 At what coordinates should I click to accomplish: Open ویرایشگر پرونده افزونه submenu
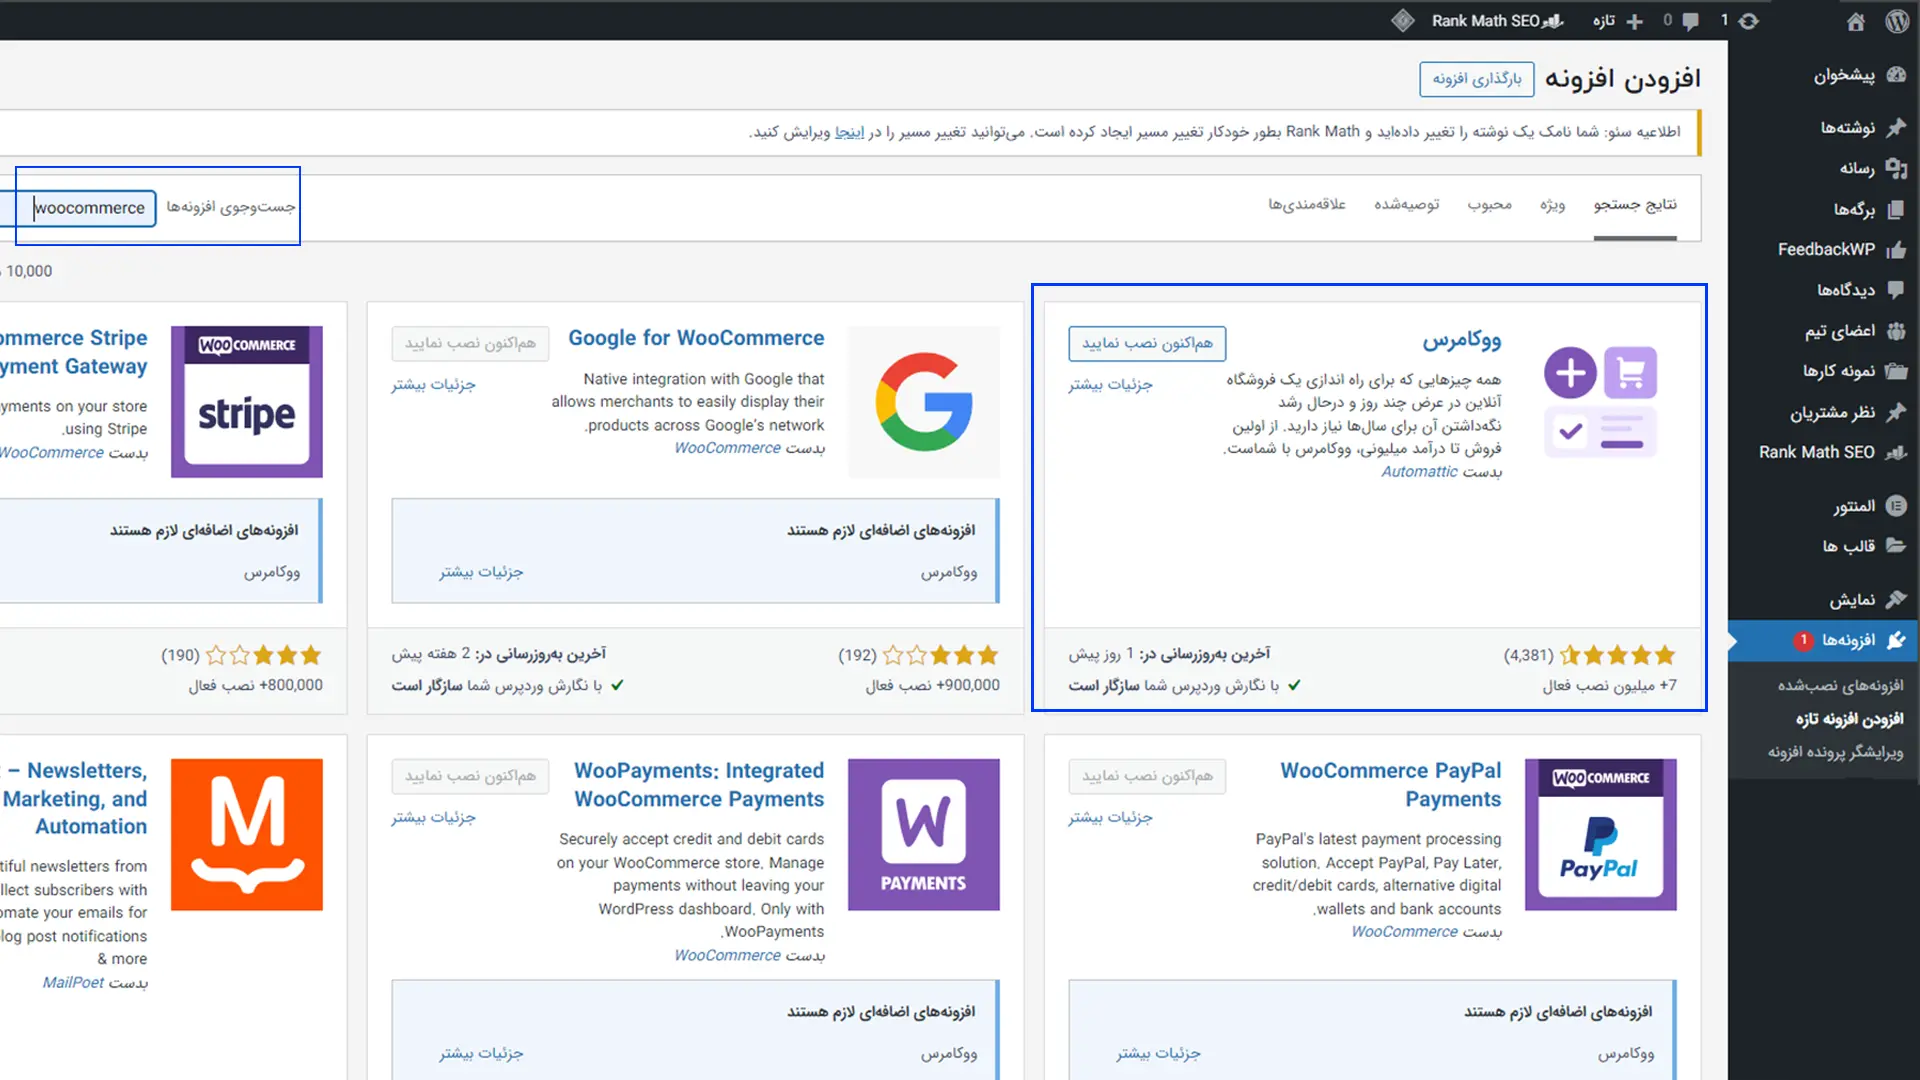[x=1835, y=752]
